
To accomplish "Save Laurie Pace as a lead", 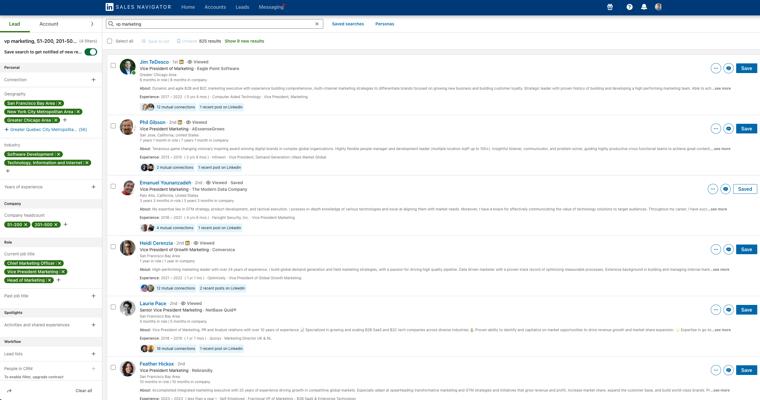I will click(x=746, y=310).
